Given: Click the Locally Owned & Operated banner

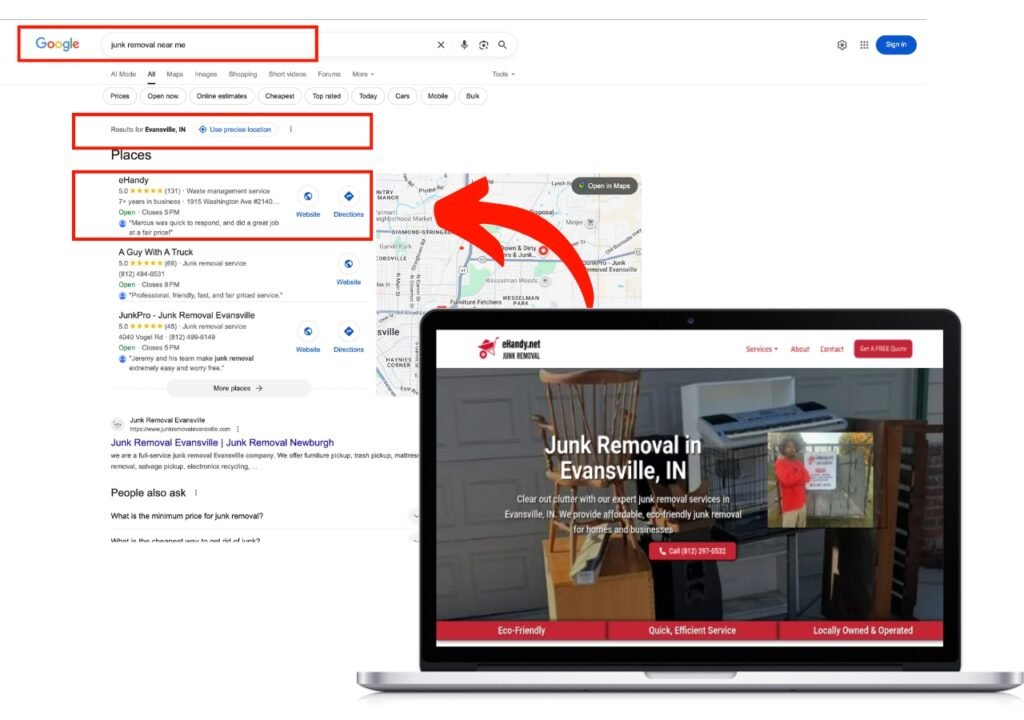Looking at the screenshot, I should (x=862, y=630).
